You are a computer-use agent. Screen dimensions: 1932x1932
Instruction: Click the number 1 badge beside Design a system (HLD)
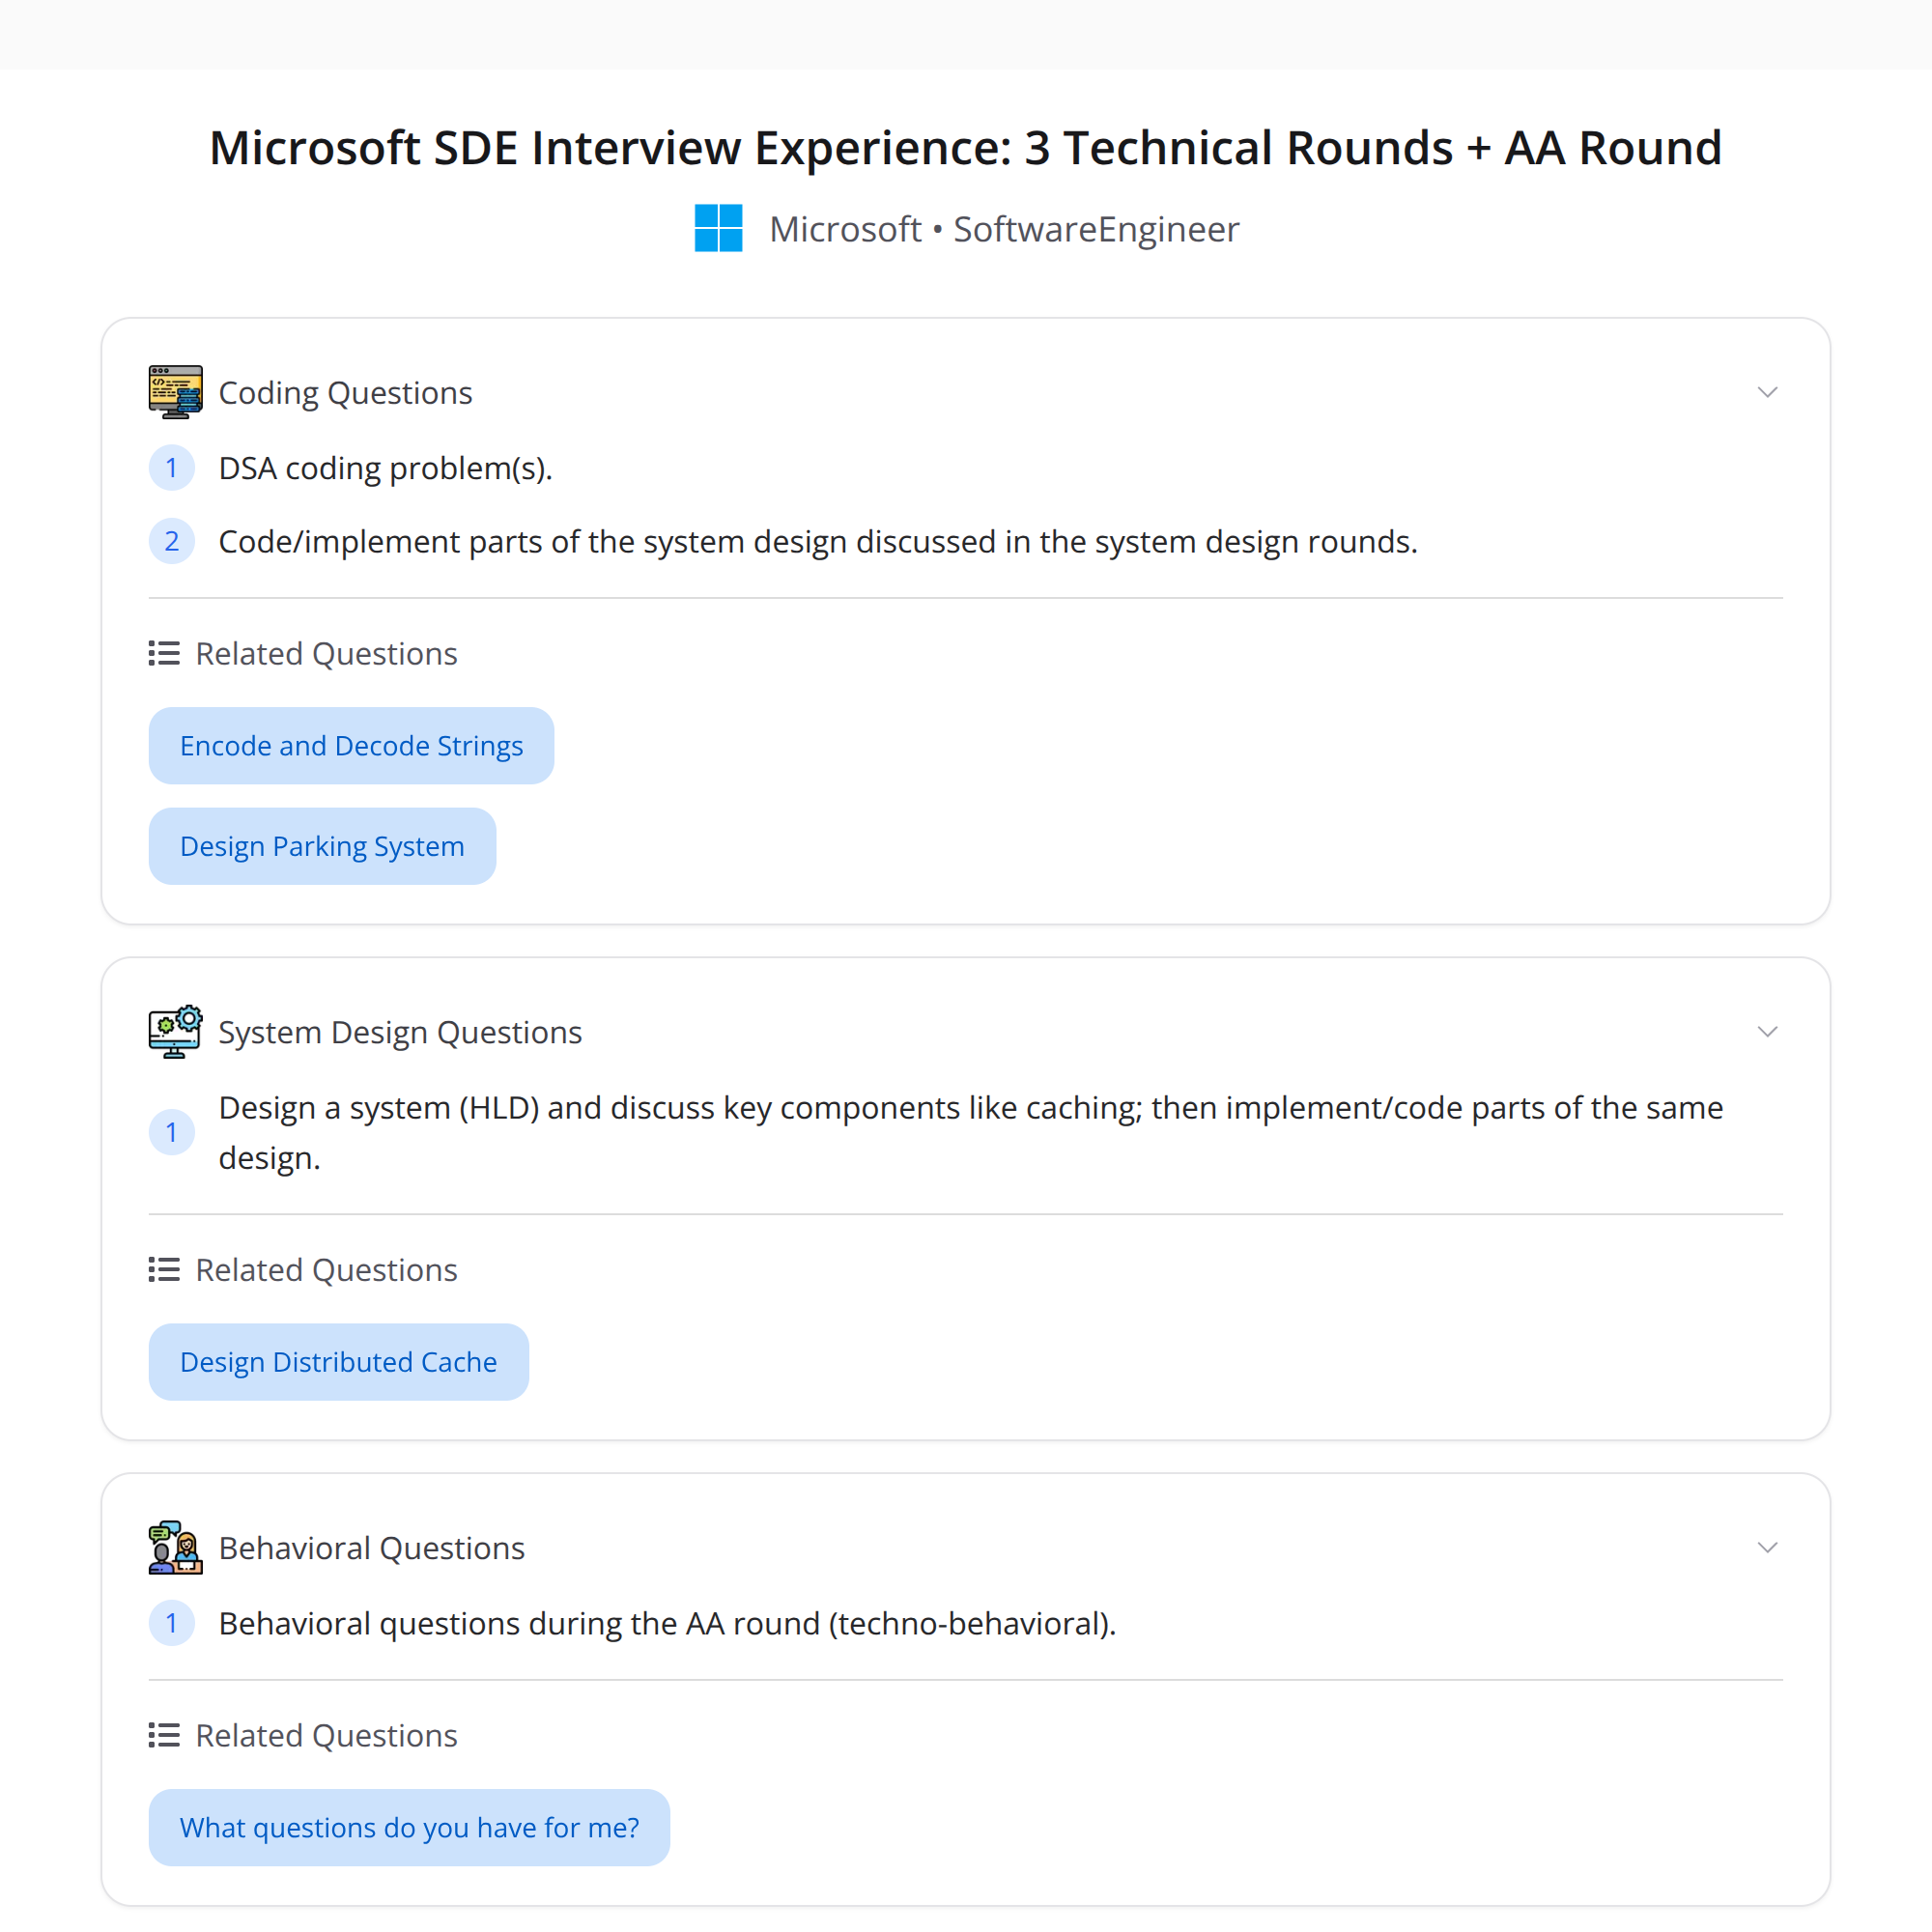click(171, 1132)
